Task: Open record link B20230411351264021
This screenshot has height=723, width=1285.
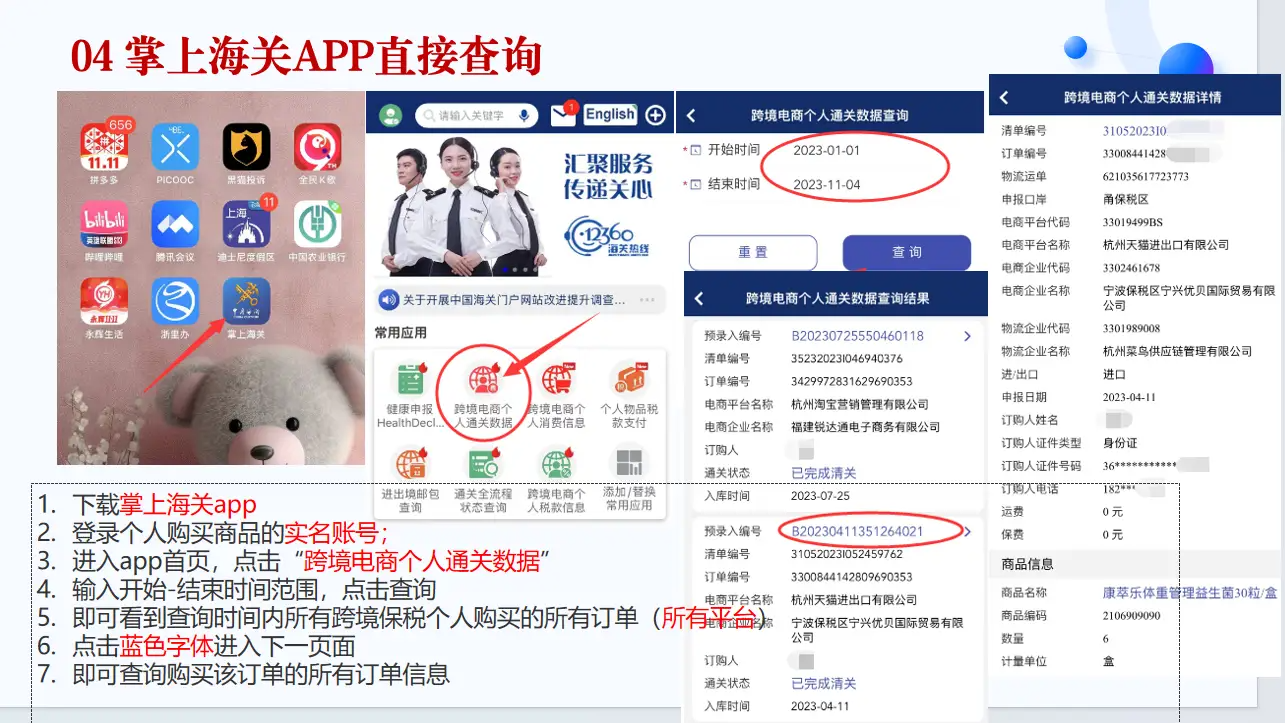Action: pos(858,532)
